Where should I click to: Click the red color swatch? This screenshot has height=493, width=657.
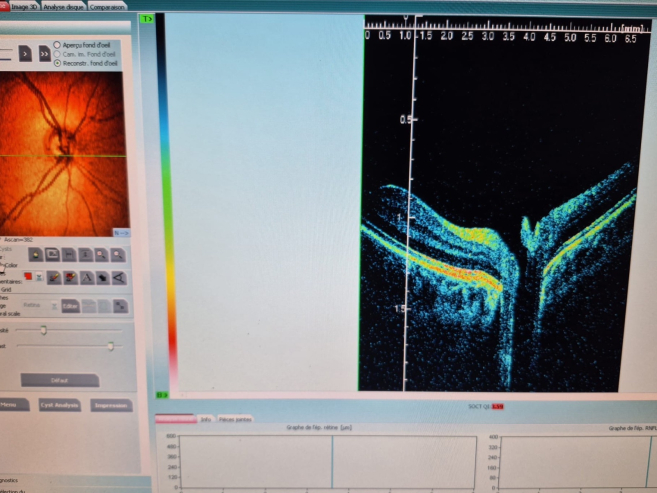point(28,276)
